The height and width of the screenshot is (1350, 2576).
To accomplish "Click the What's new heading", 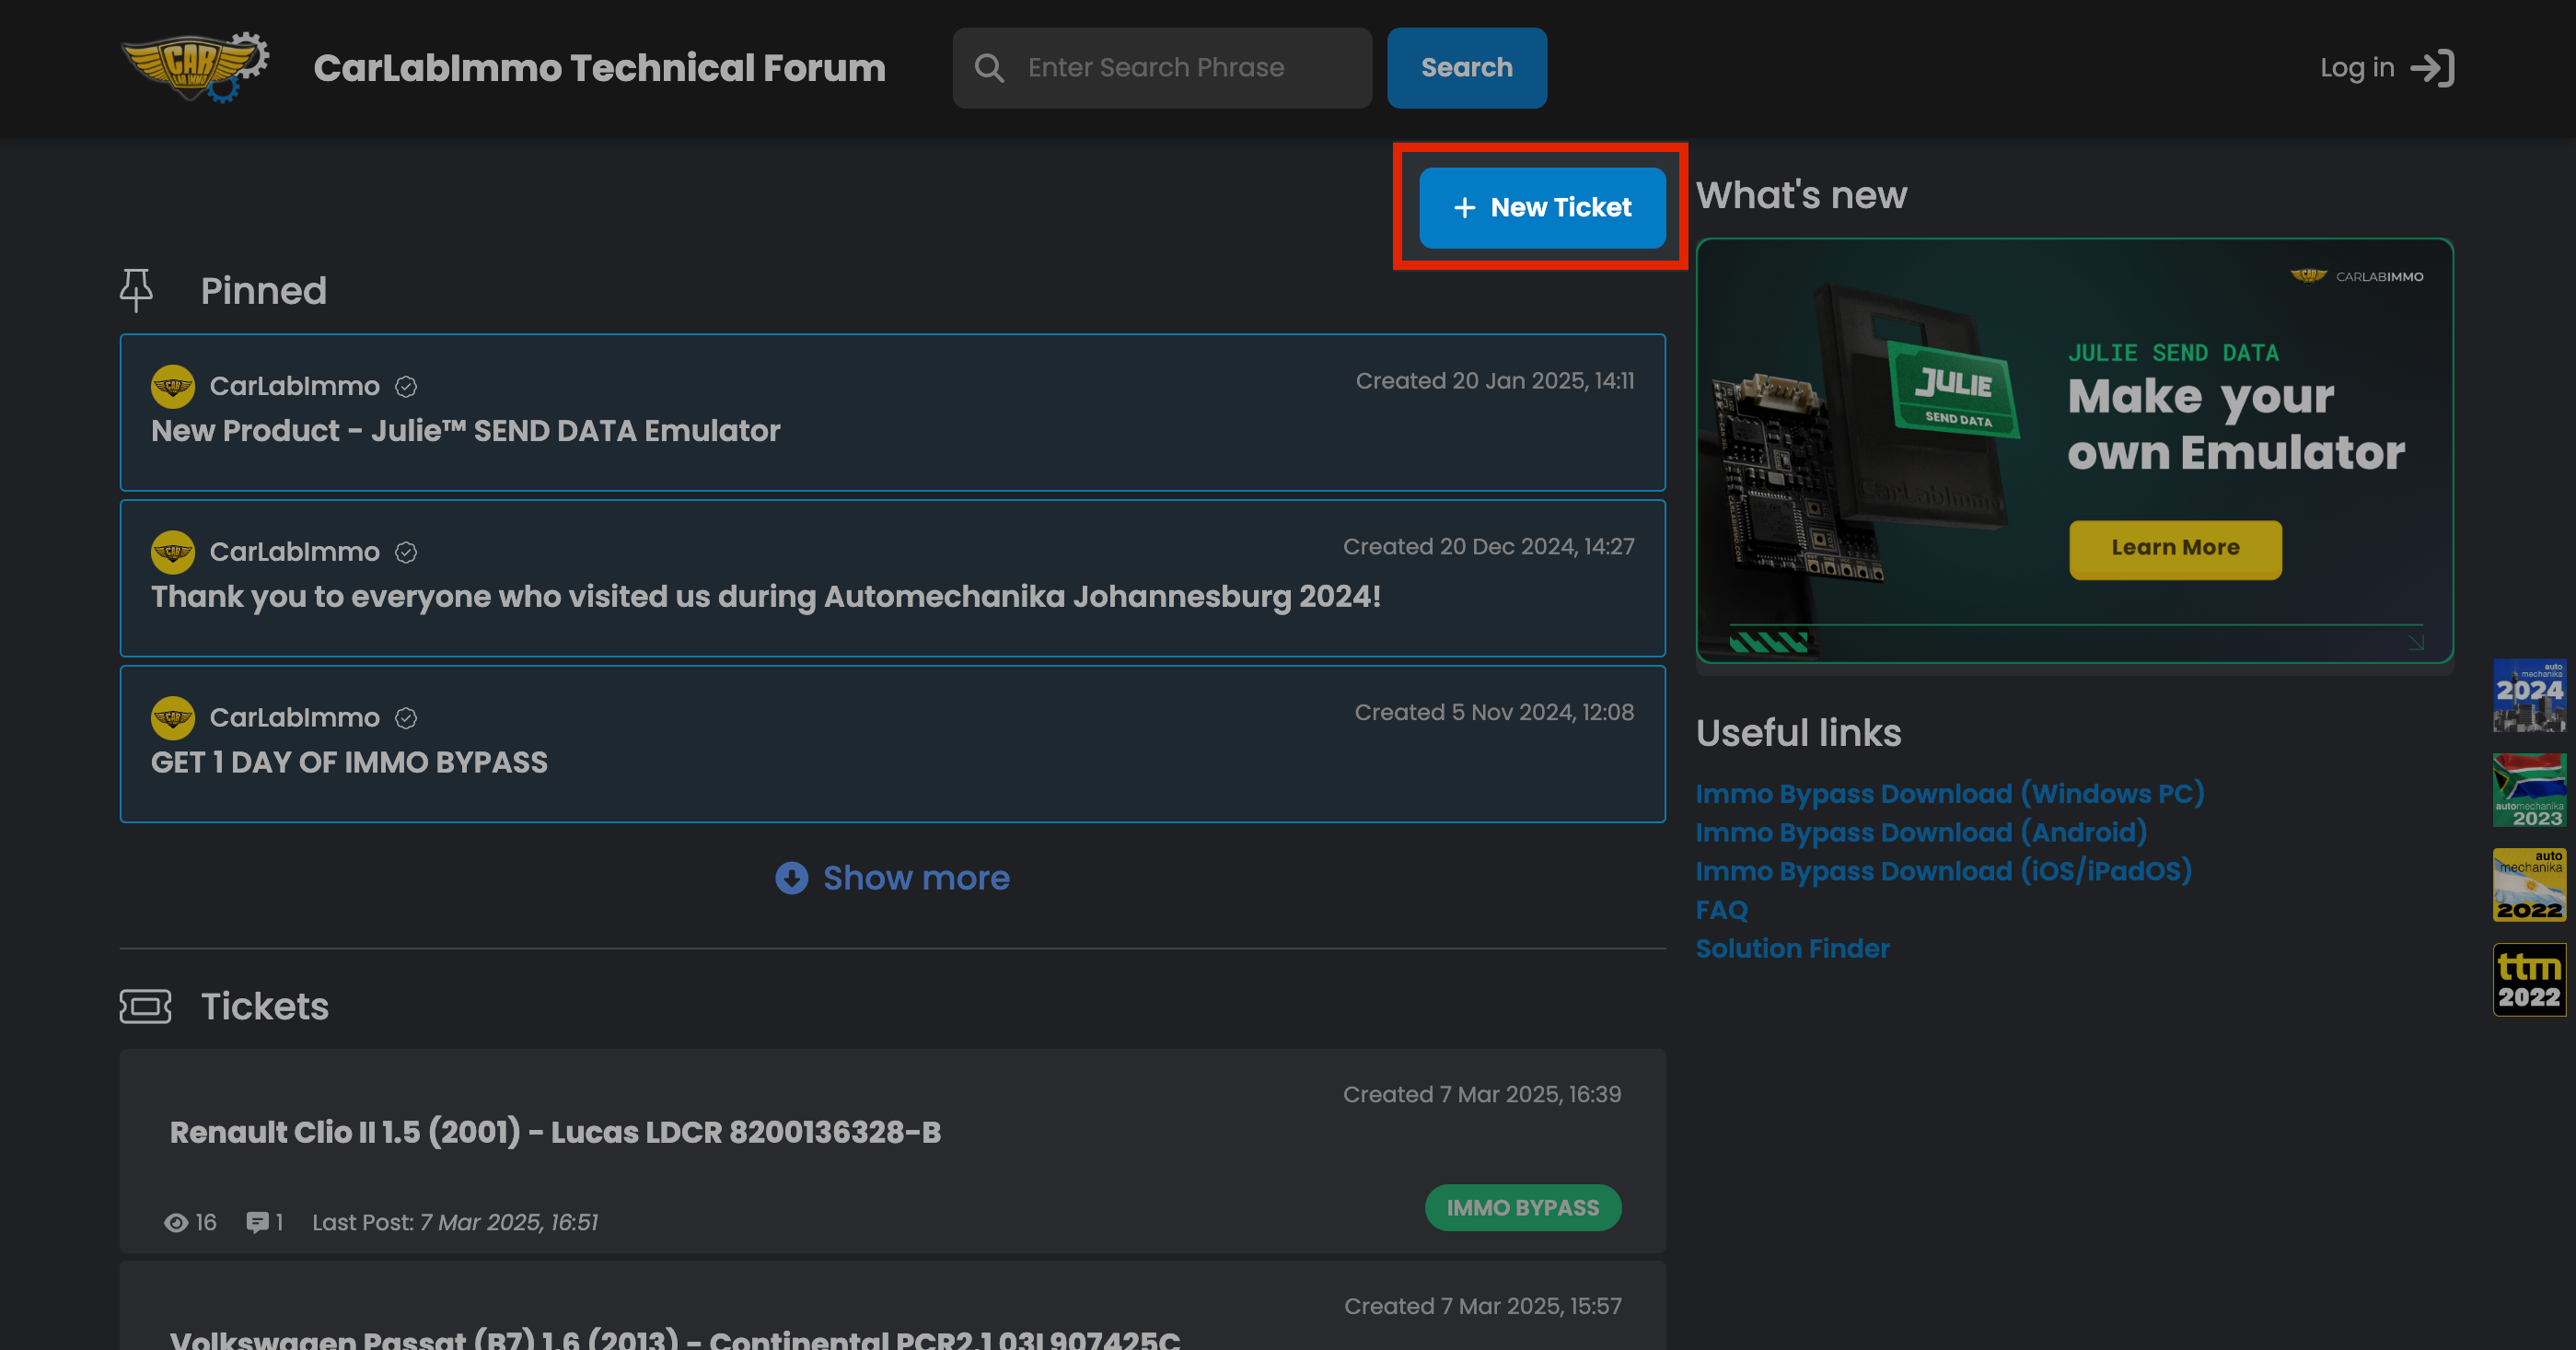I will (1801, 195).
